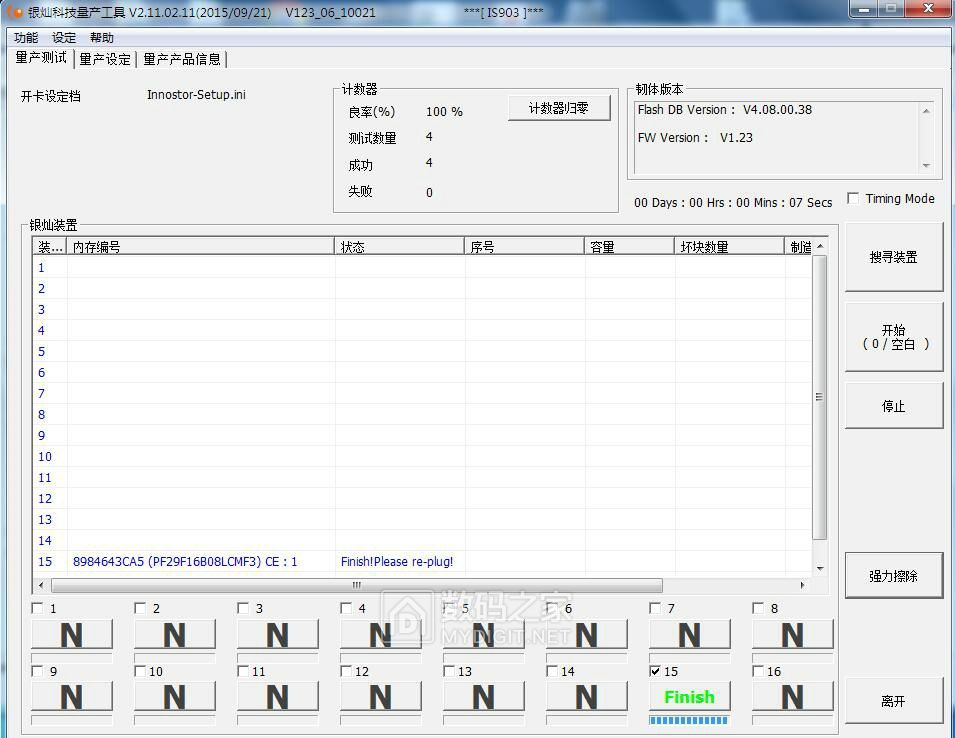The image size is (955, 738).
Task: Click device list scroll-down arrow
Action: pyautogui.click(x=820, y=568)
